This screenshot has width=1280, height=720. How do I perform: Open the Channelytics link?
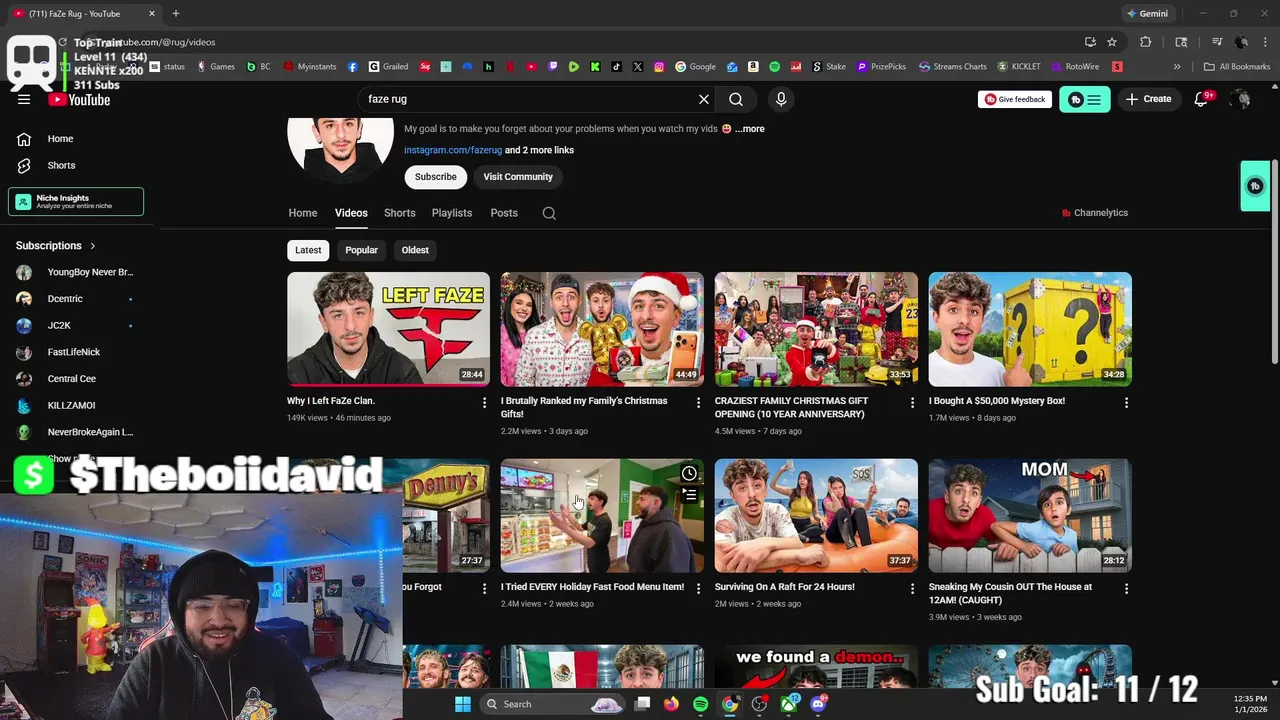[x=1095, y=213]
